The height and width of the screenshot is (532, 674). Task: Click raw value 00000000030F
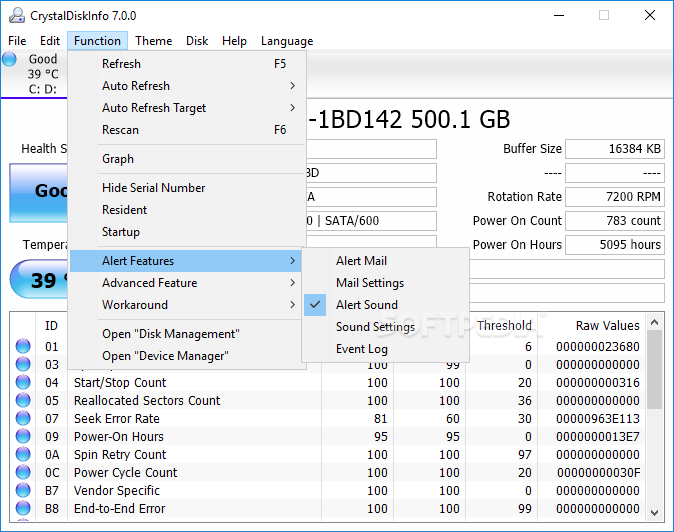point(599,473)
